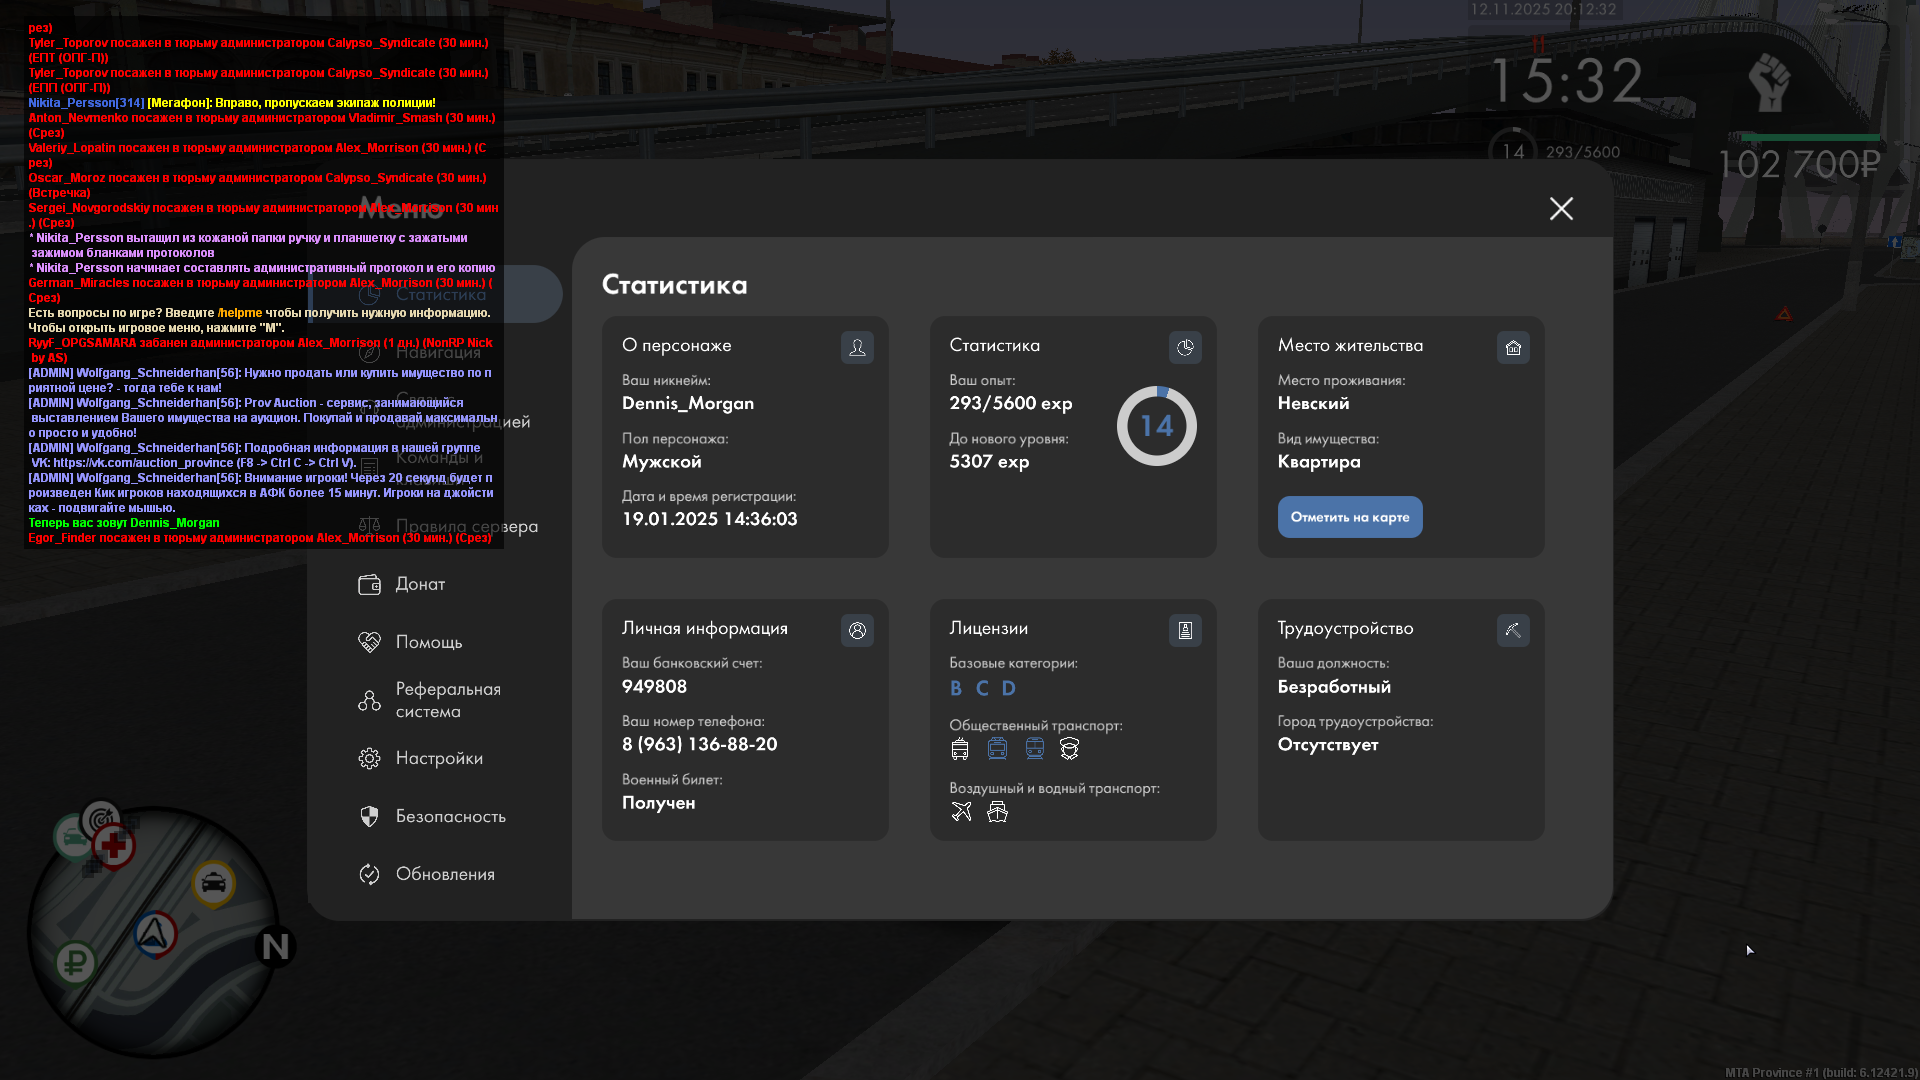Screen dimensions: 1920x1080
Task: Click the airplane license icon
Action: (961, 811)
